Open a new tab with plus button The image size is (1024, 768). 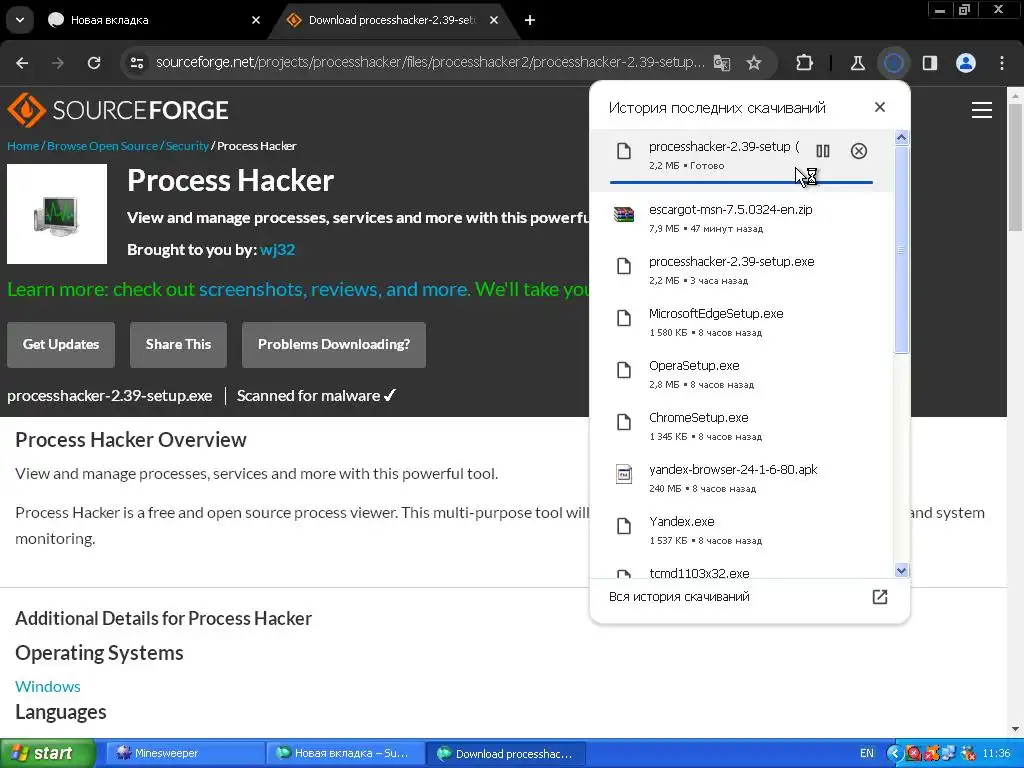[530, 20]
